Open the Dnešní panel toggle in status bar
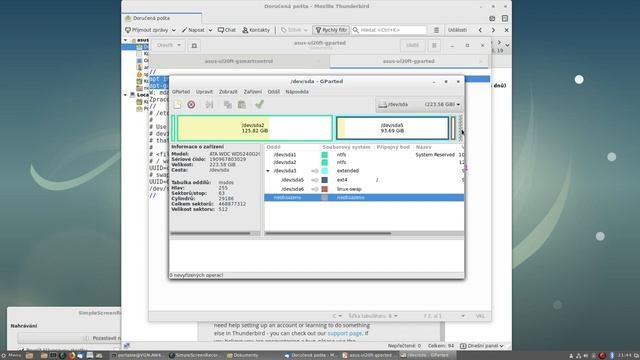The height and width of the screenshot is (360, 640). click(482, 346)
